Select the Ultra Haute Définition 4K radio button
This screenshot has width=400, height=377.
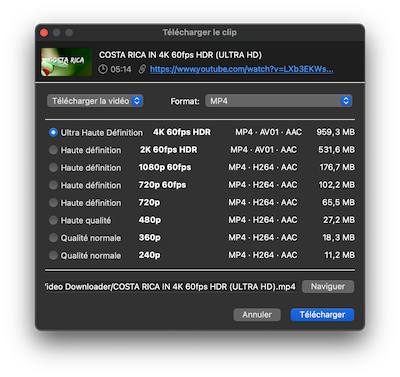(53, 132)
